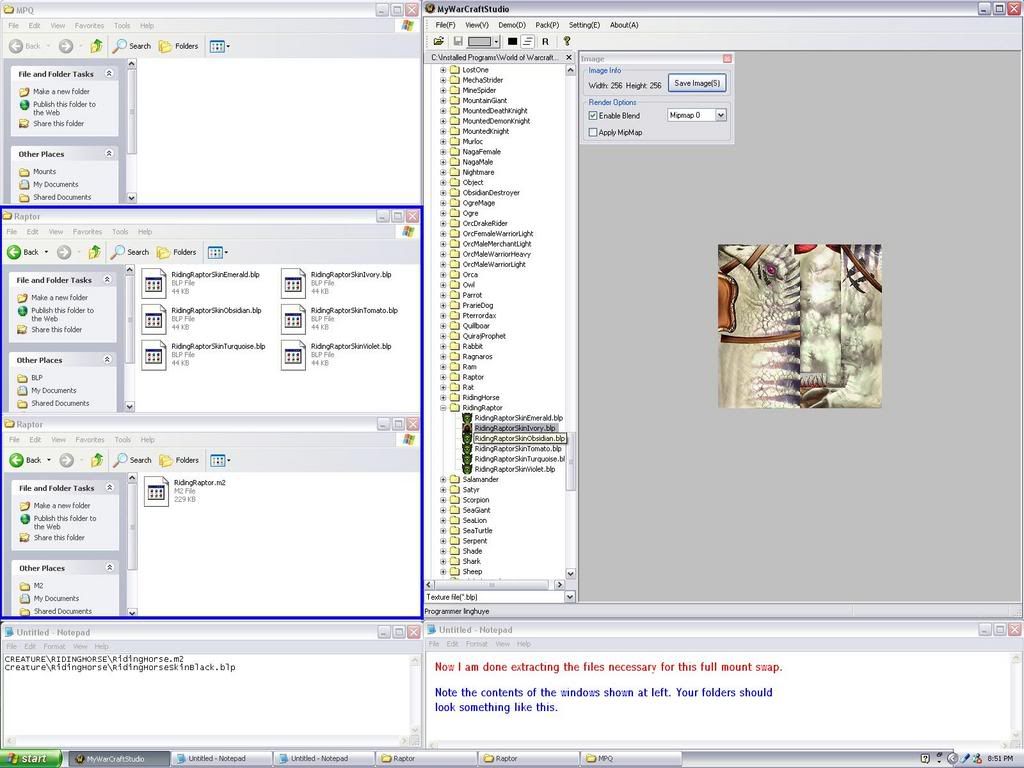Click the R toolbar button

click(545, 41)
